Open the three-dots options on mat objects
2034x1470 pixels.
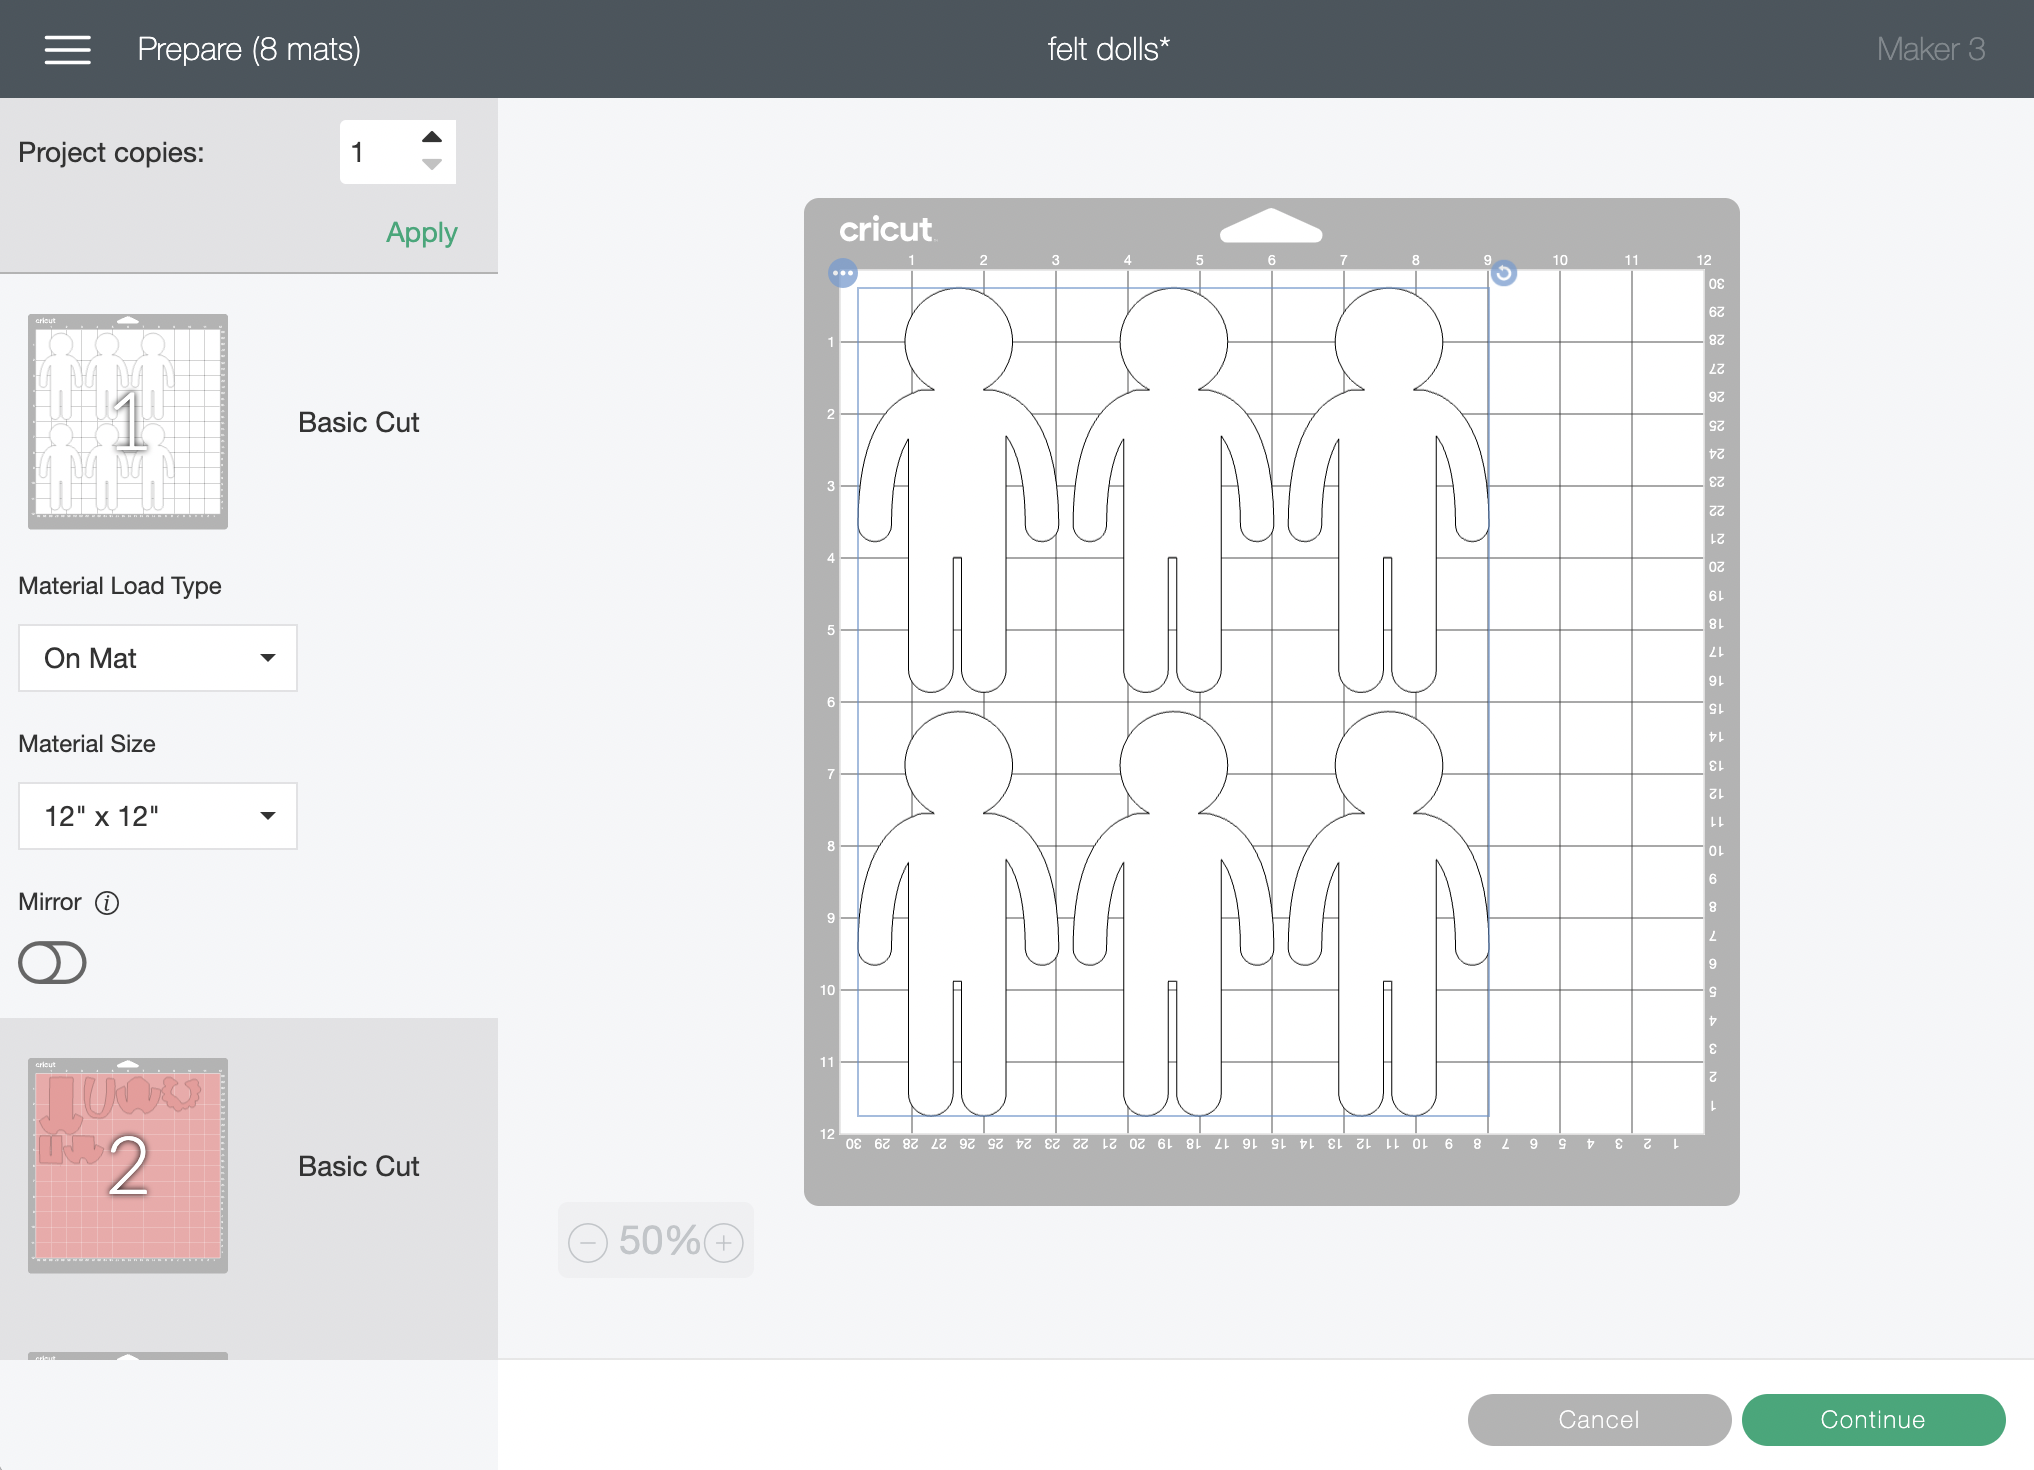point(843,273)
